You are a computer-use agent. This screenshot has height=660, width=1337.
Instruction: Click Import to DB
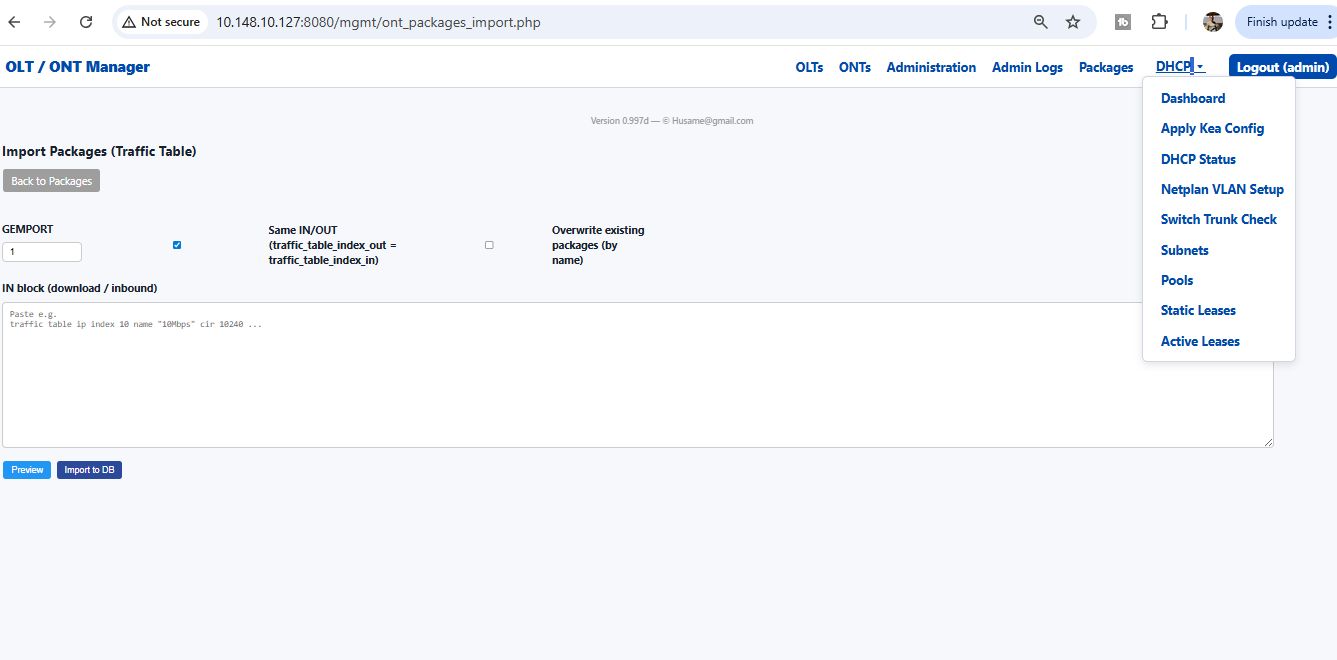pos(89,469)
